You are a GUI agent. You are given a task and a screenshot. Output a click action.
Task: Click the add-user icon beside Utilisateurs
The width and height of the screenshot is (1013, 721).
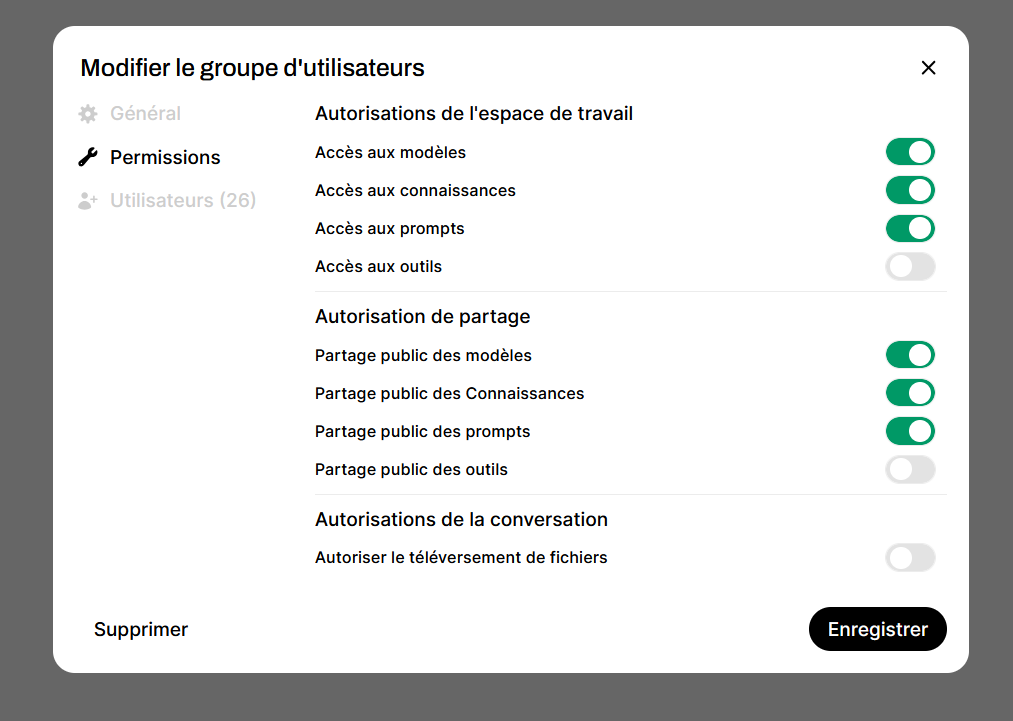point(88,200)
